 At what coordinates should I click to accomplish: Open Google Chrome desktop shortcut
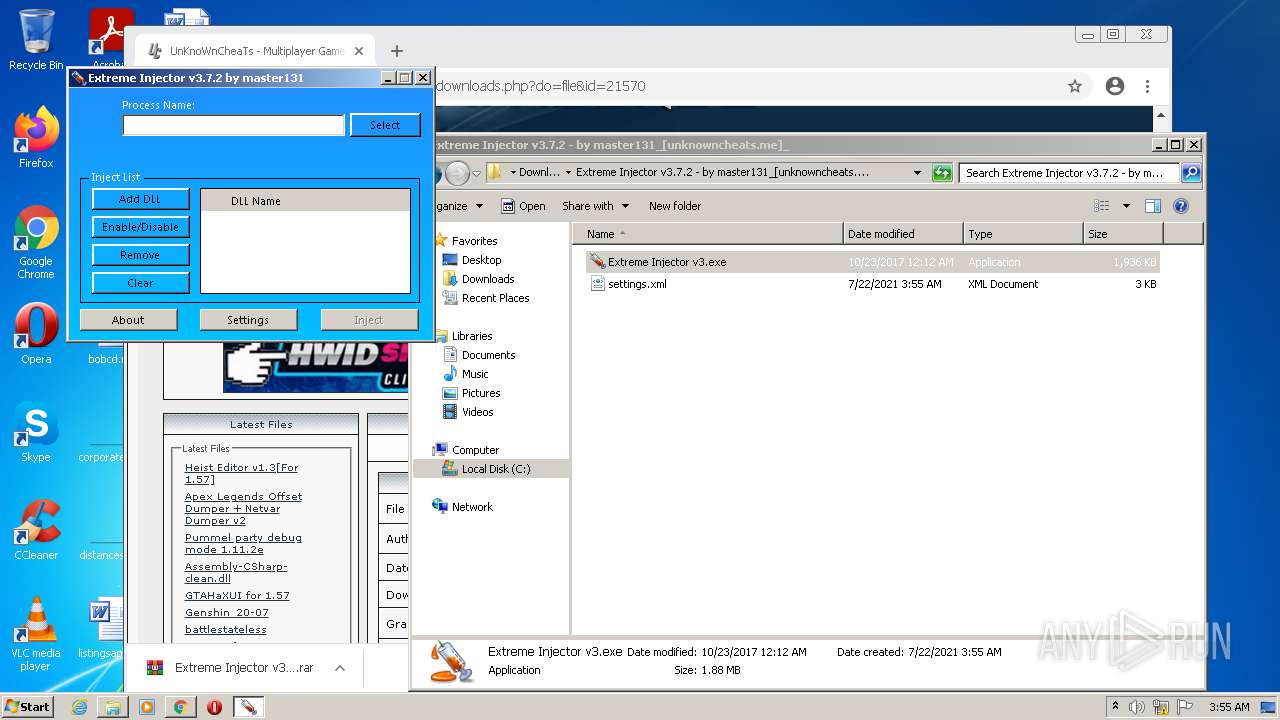tap(36, 242)
